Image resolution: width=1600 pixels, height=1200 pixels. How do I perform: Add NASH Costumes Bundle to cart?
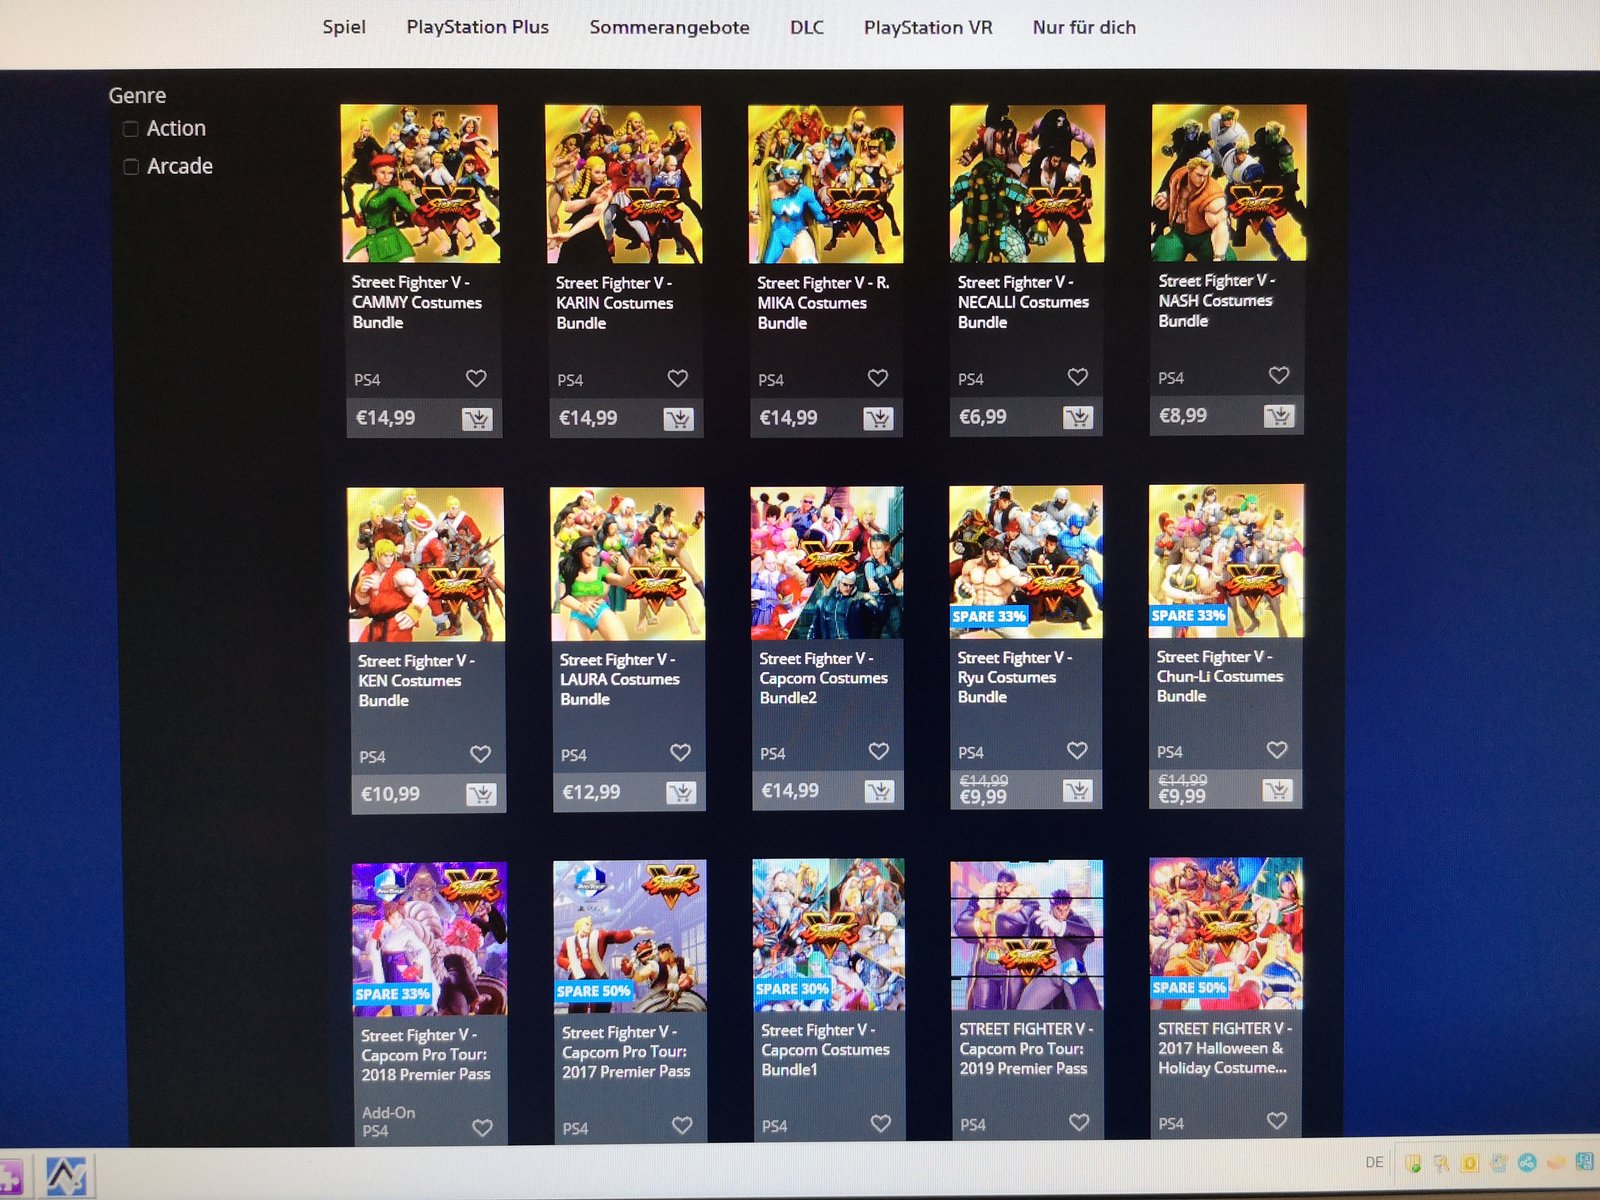[1279, 415]
